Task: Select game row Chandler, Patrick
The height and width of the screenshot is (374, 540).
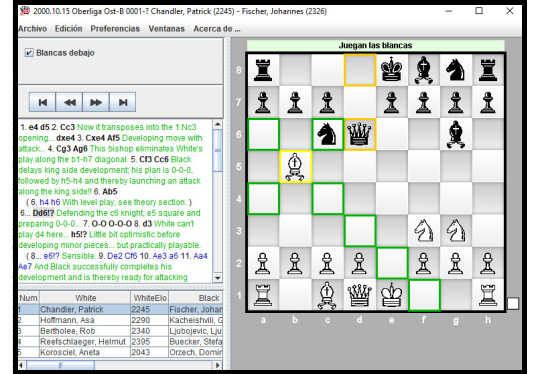Action: [x=120, y=309]
